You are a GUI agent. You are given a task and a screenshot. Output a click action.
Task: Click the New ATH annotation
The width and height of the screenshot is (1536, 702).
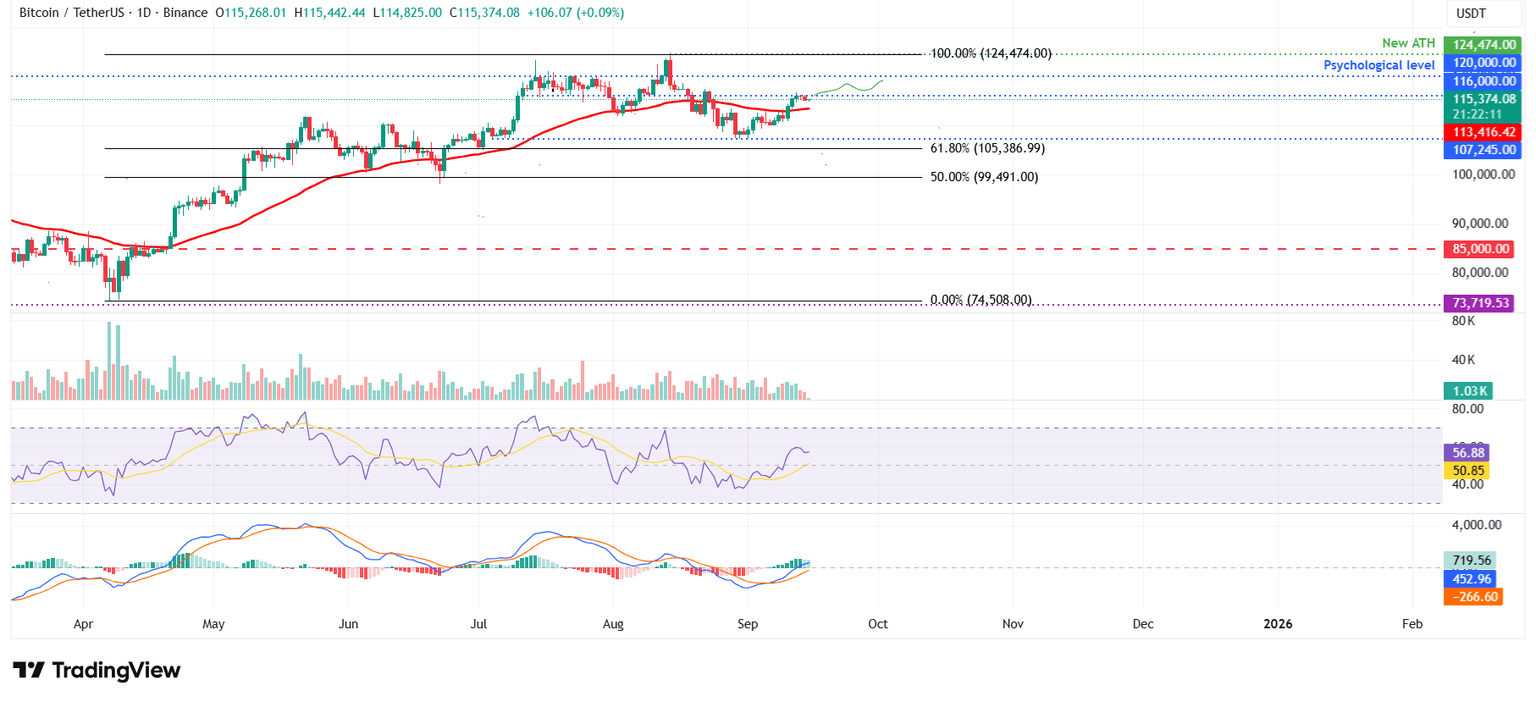[x=1409, y=43]
